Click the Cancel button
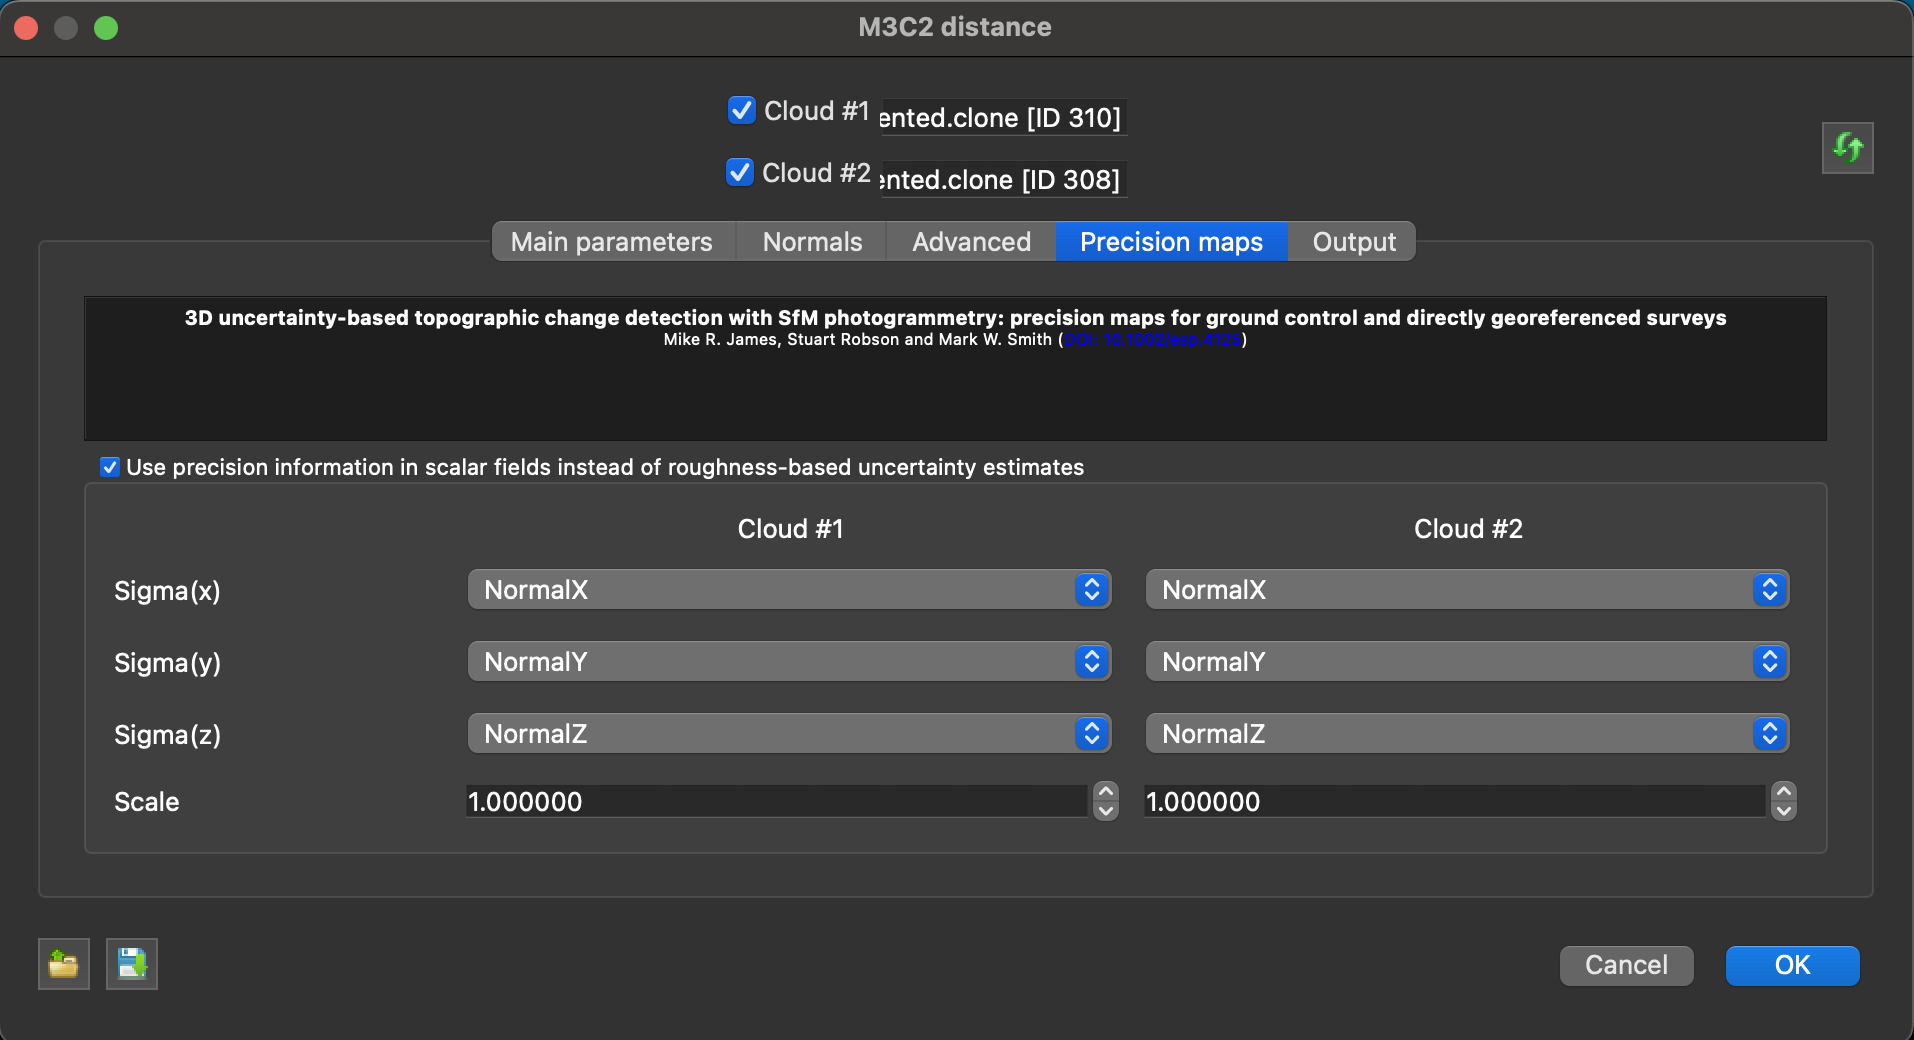The height and width of the screenshot is (1040, 1914). pyautogui.click(x=1626, y=965)
